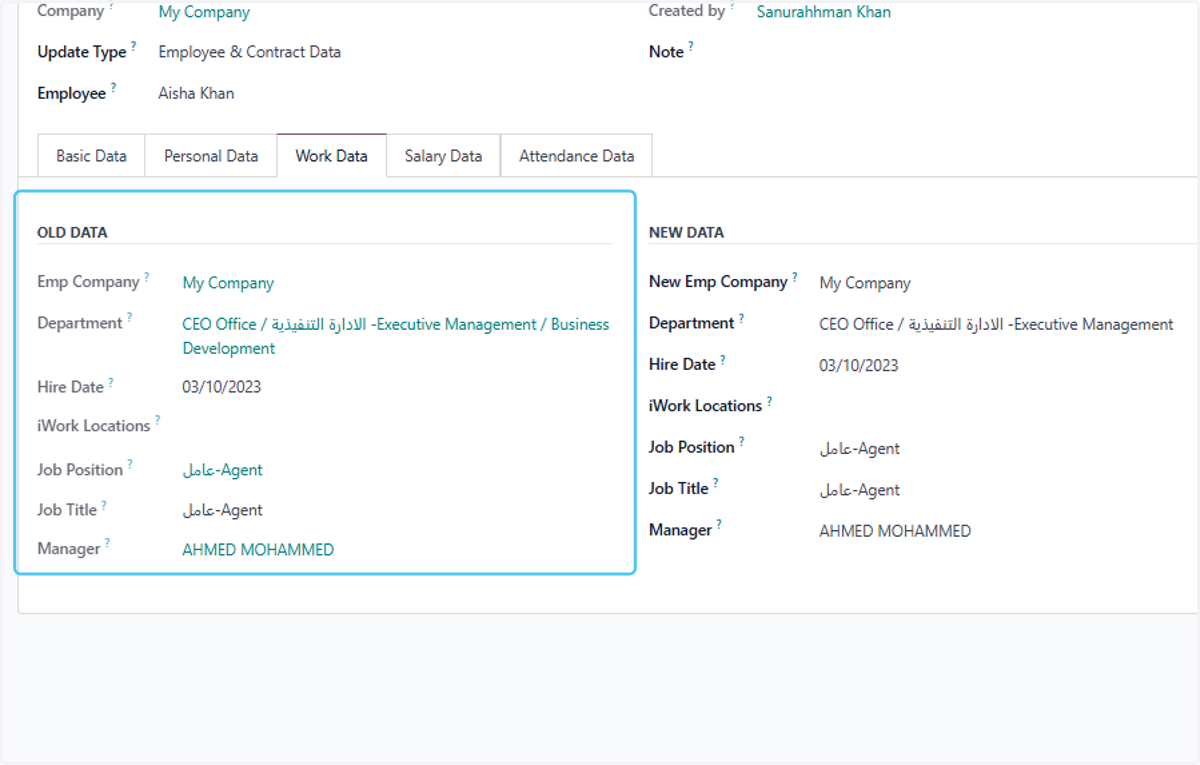This screenshot has width=1200, height=765.
Task: Click the iWork Locations help icon in New Data
Action: (769, 400)
